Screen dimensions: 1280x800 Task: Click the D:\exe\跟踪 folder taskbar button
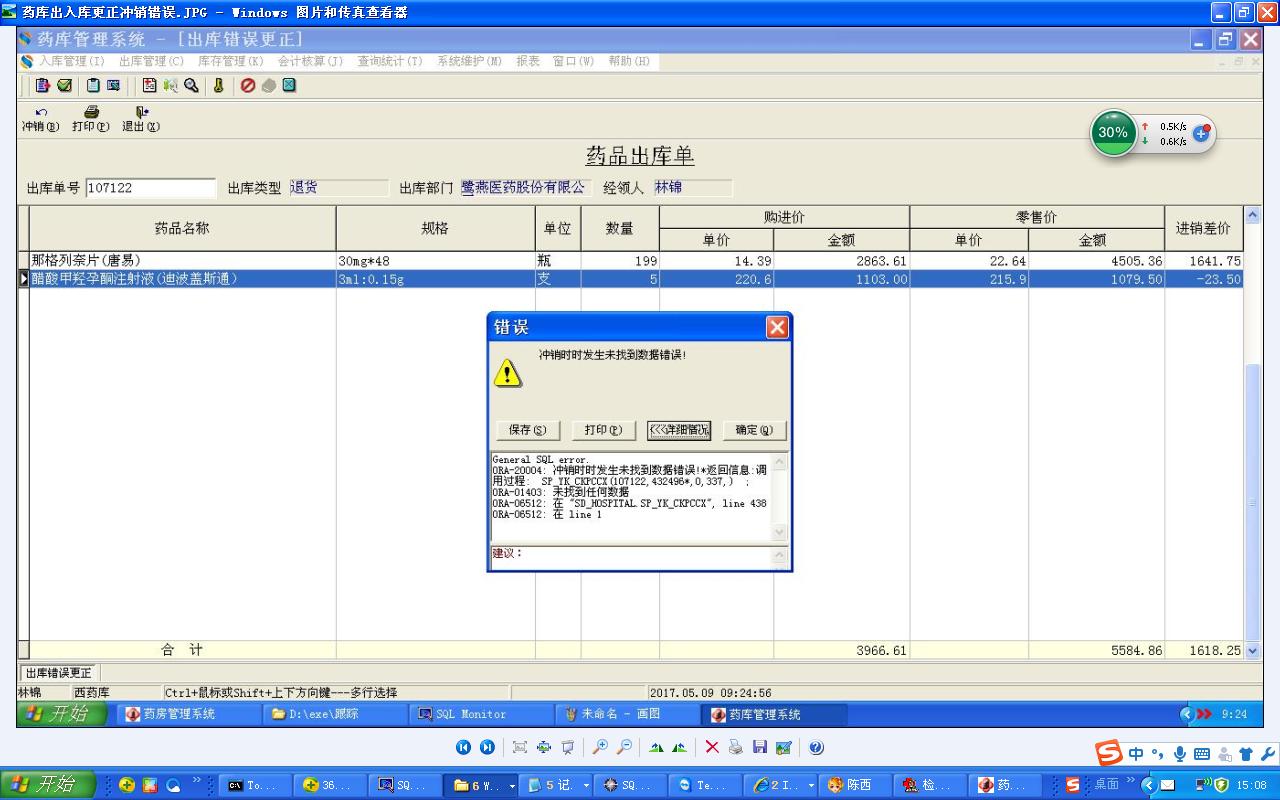pyautogui.click(x=333, y=714)
